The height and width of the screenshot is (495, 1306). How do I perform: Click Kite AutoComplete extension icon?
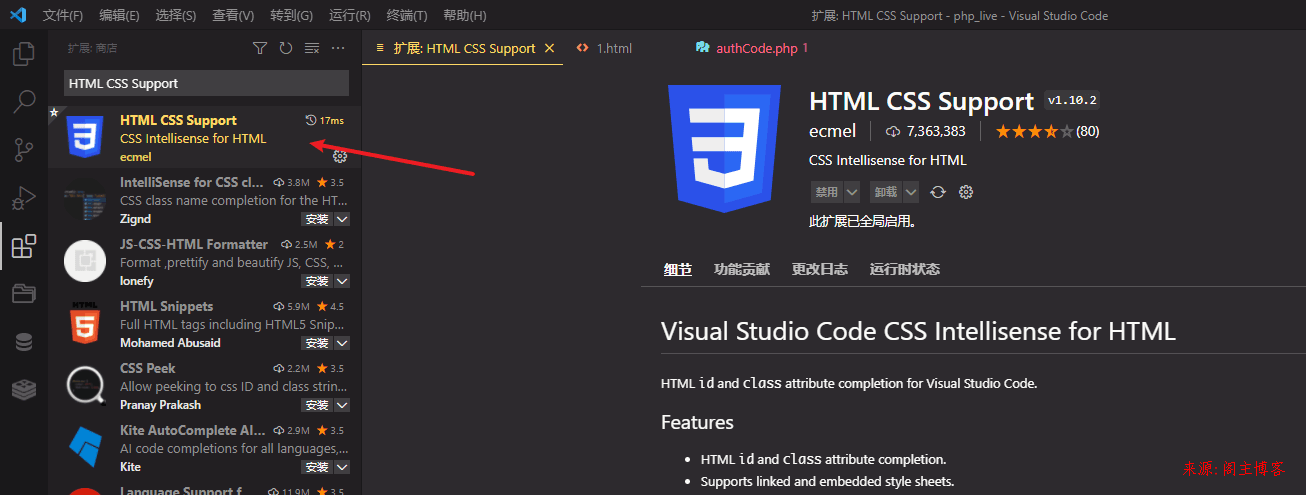point(85,448)
